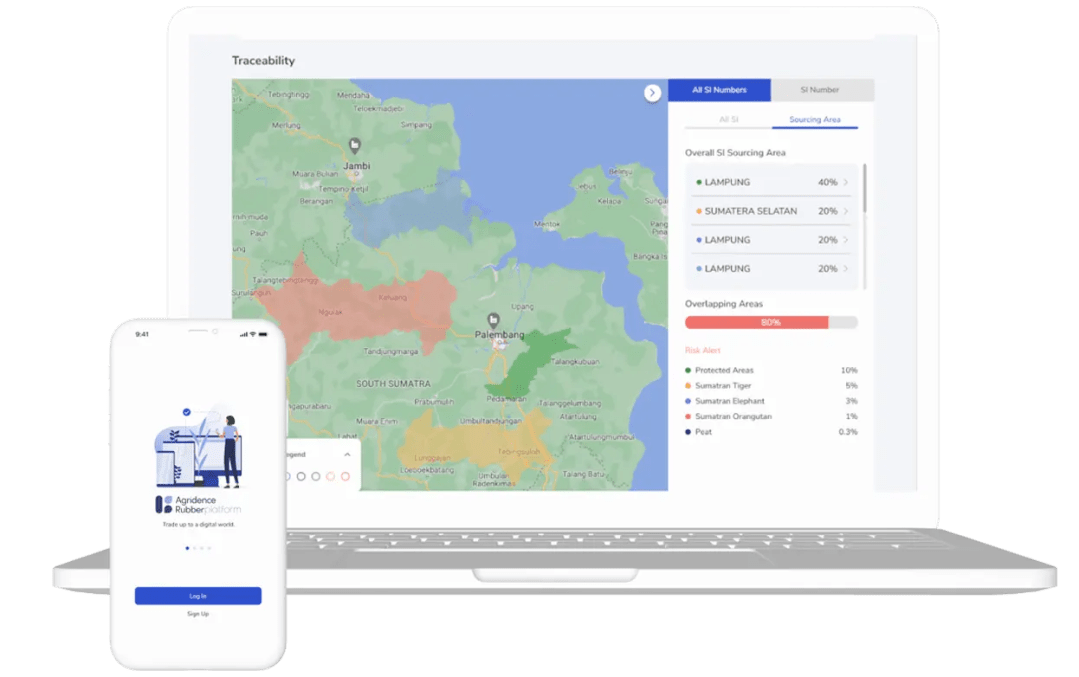Click the Risk Alert heading
Viewport: 1079px width, 677px height.
(x=703, y=350)
